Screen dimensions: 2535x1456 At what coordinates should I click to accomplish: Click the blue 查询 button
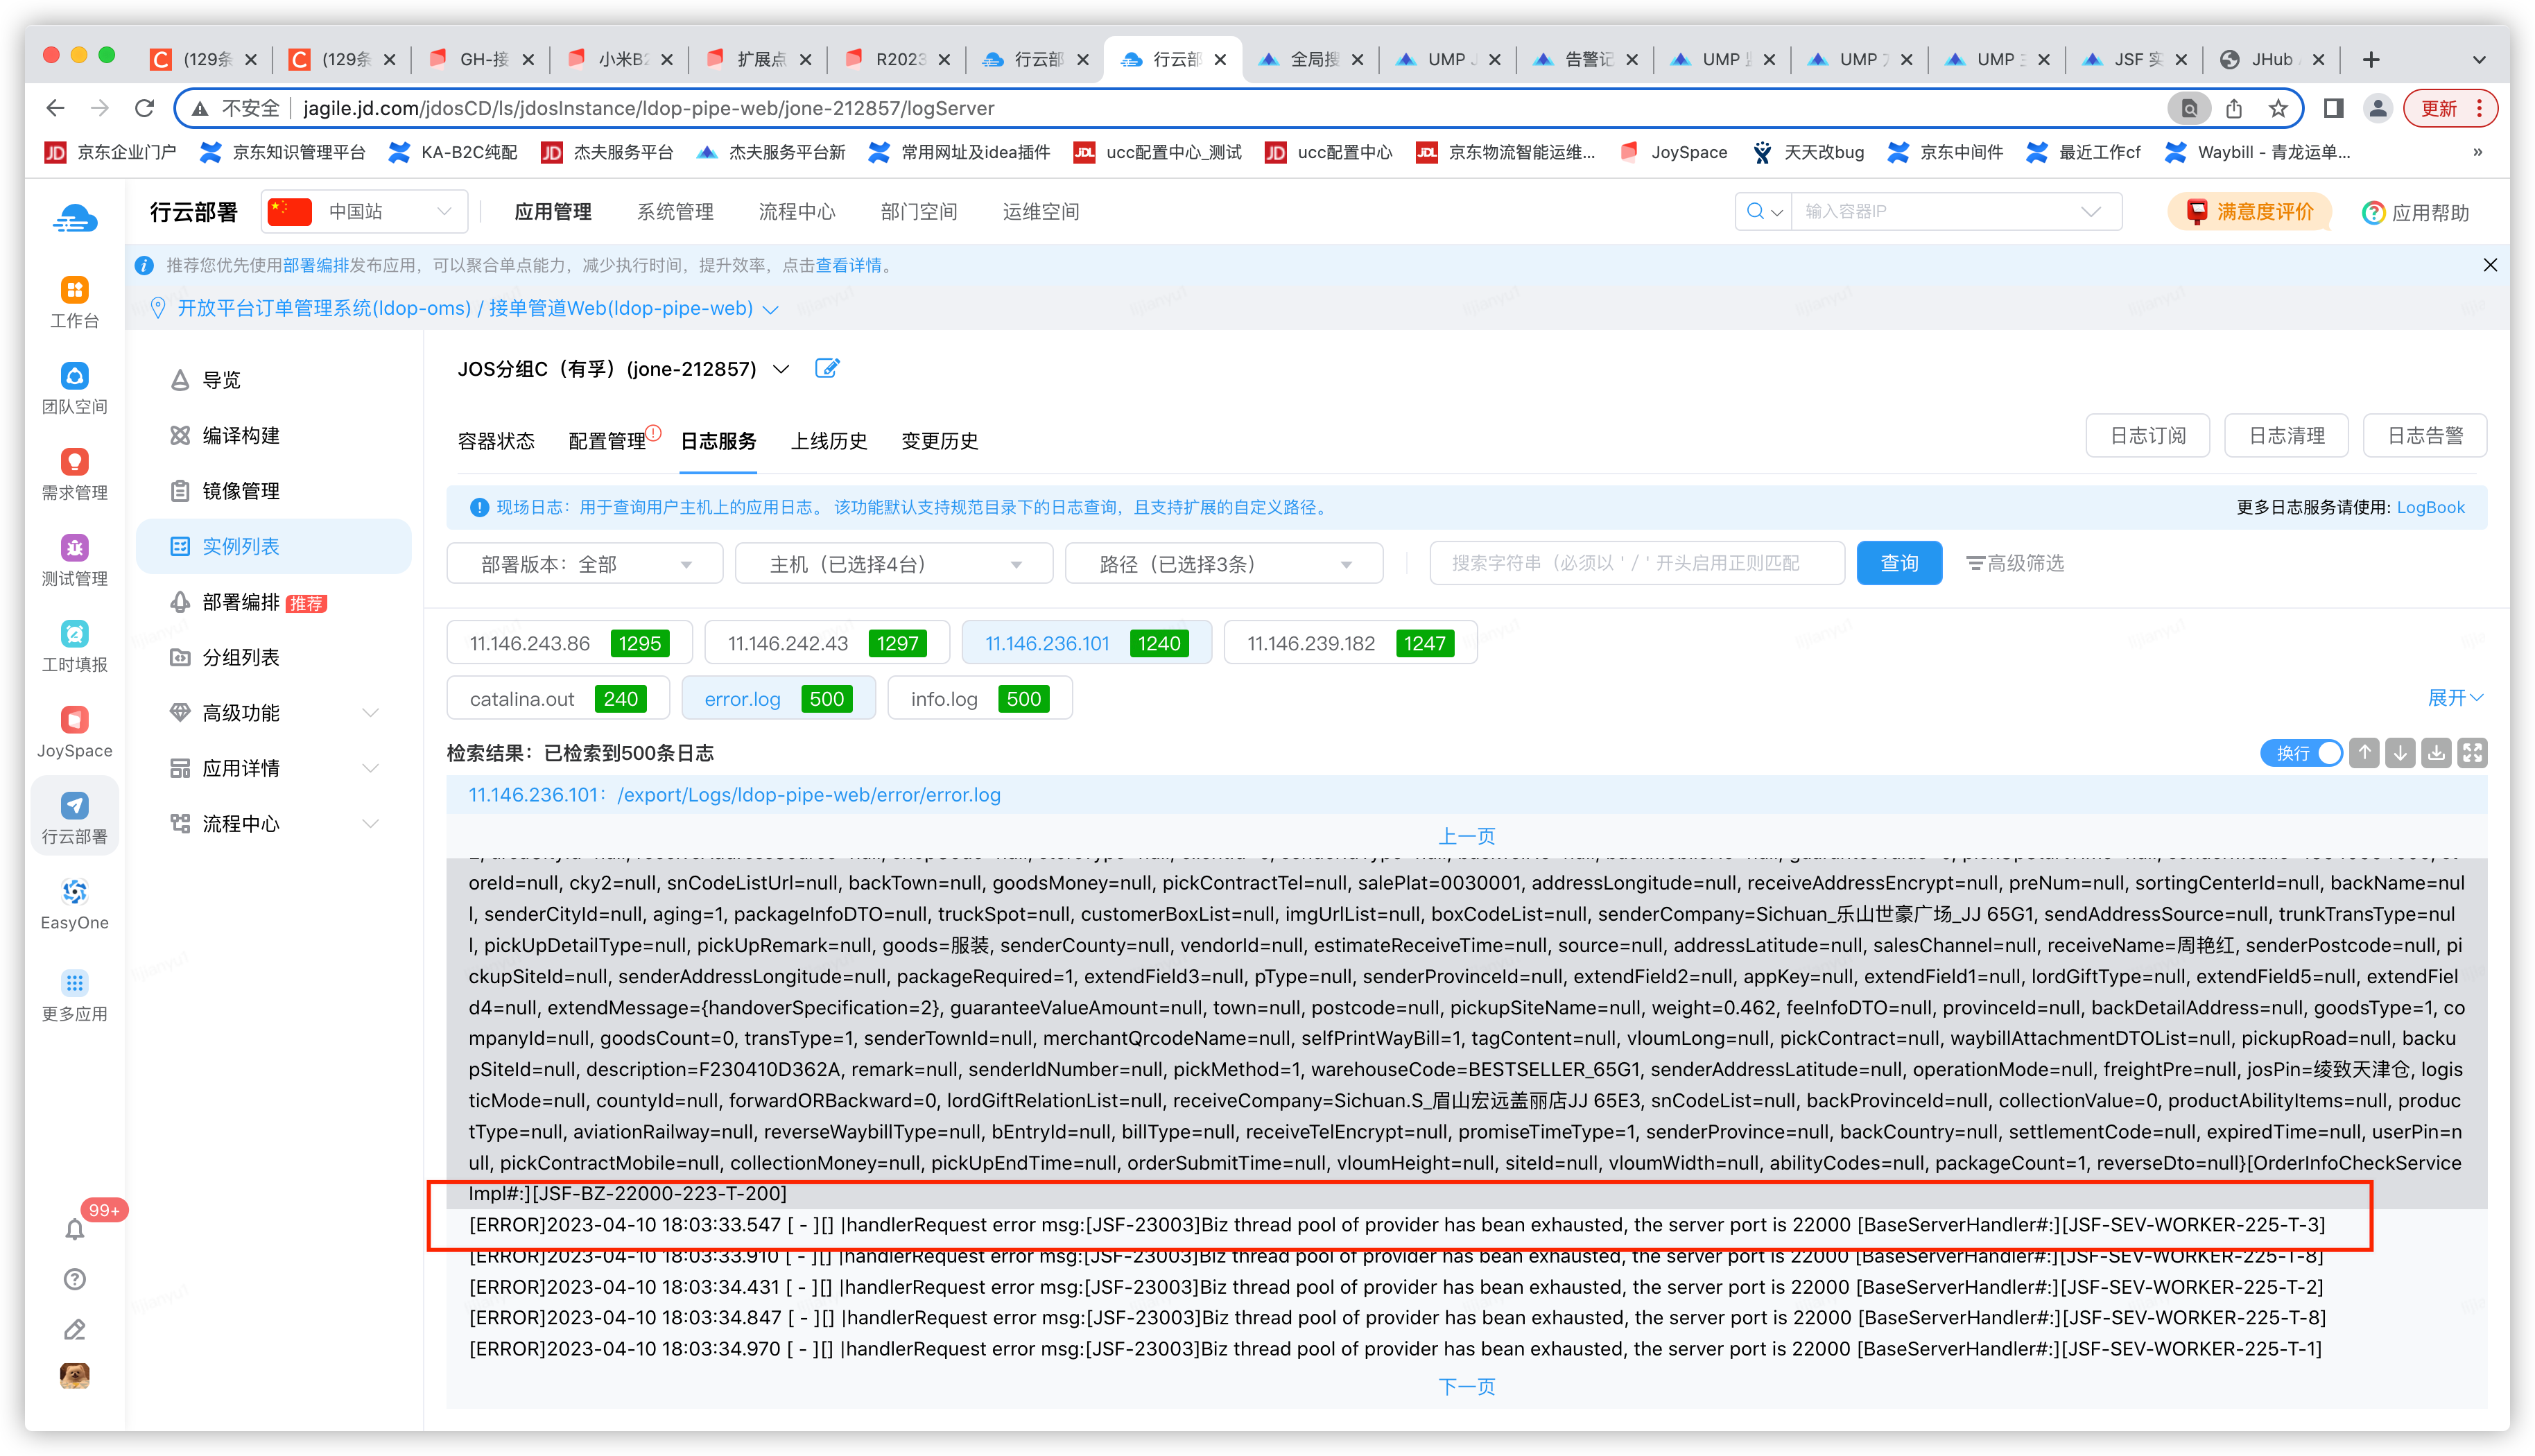pos(1898,563)
